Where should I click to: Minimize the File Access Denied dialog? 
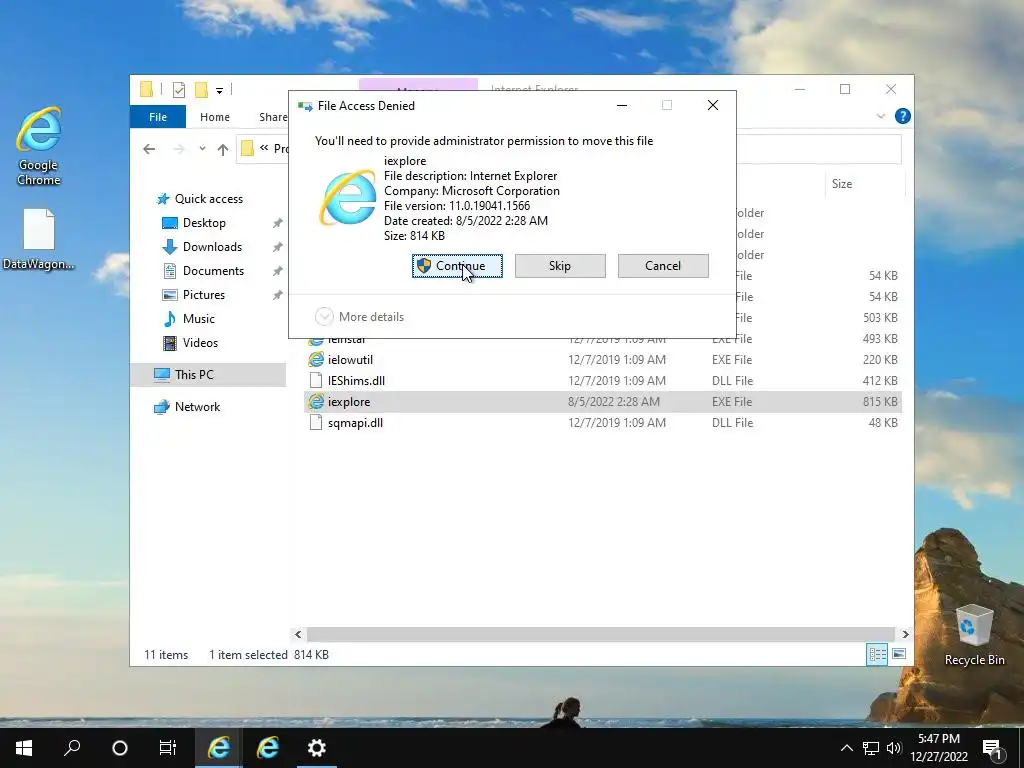tap(622, 105)
